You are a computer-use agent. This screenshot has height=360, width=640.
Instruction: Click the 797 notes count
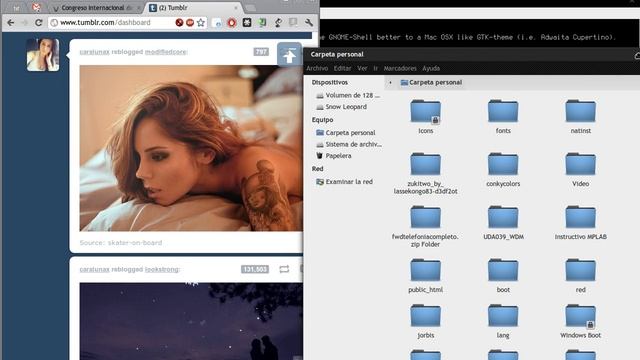tap(261, 52)
